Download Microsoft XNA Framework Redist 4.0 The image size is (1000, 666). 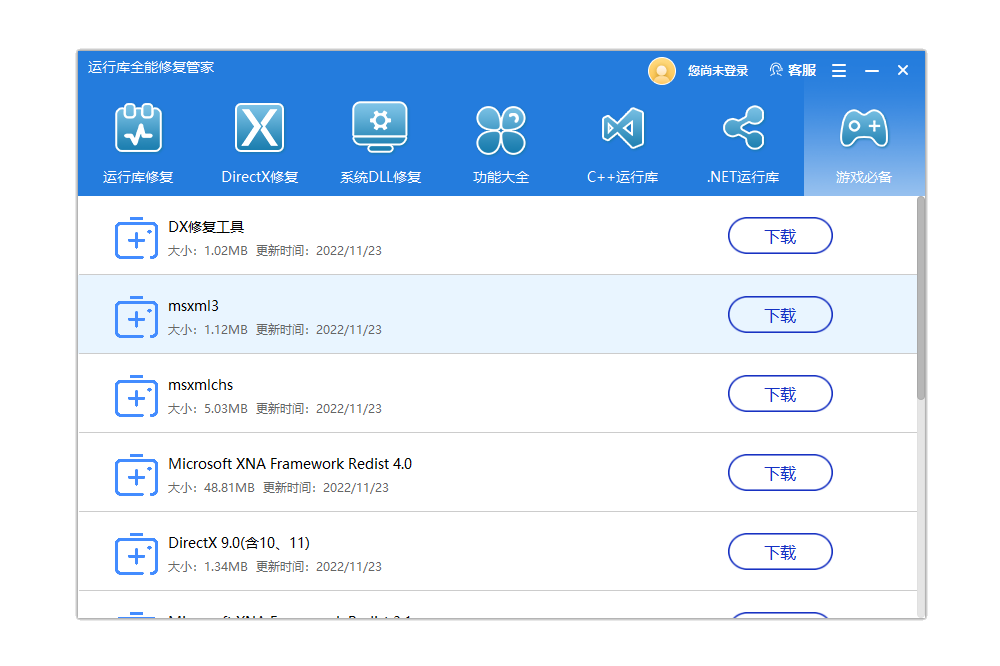(x=780, y=472)
